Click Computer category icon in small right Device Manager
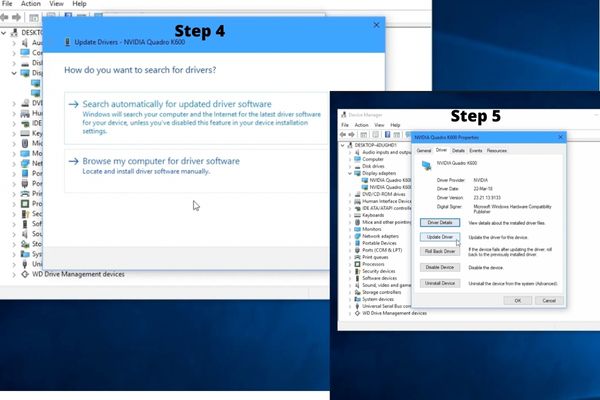This screenshot has width=600, height=400. (357, 159)
